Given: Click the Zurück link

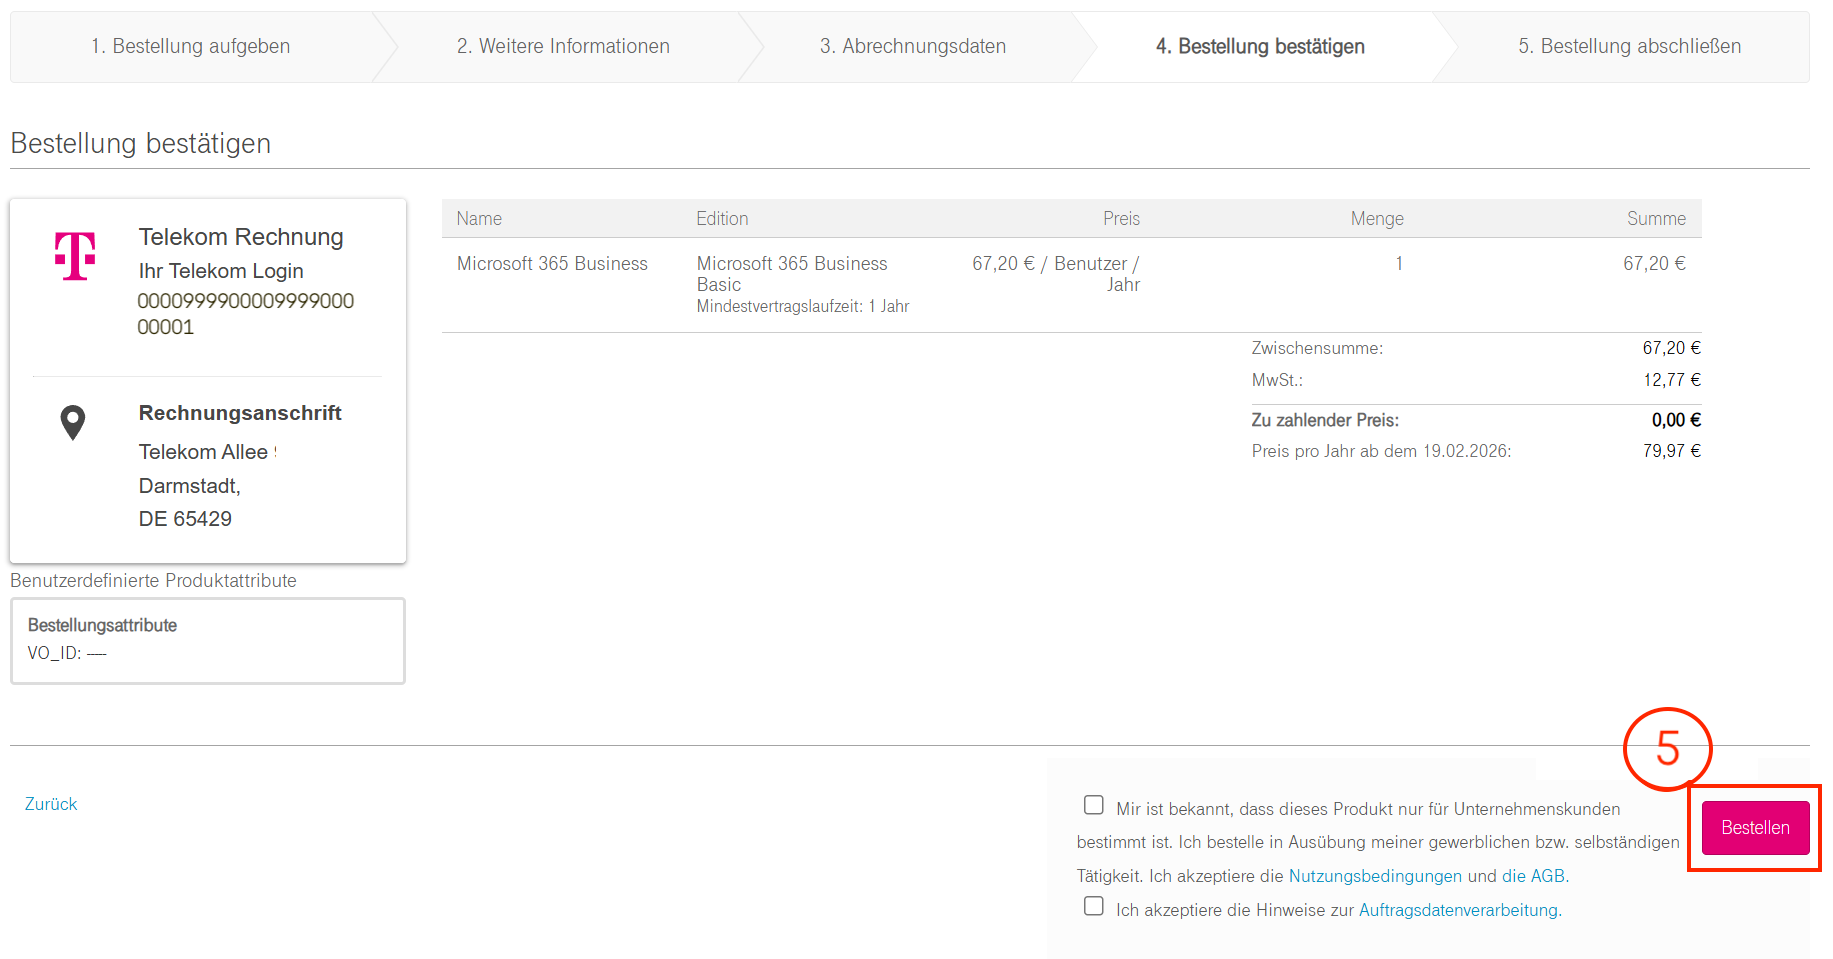Looking at the screenshot, I should (51, 804).
